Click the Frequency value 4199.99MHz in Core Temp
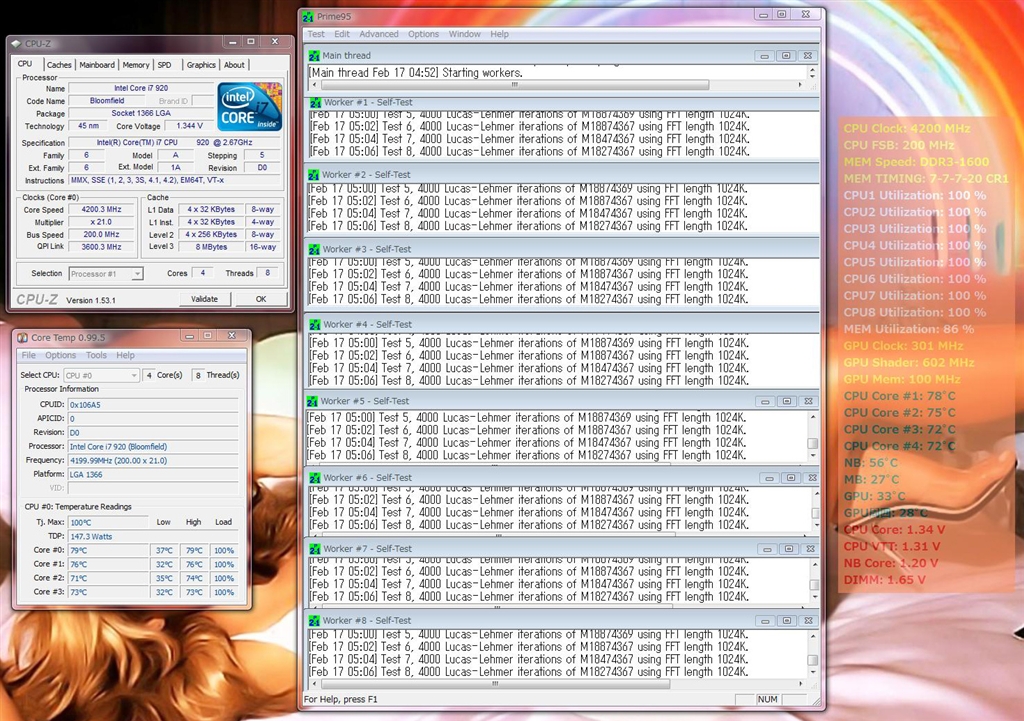This screenshot has width=1024, height=721. [x=153, y=460]
